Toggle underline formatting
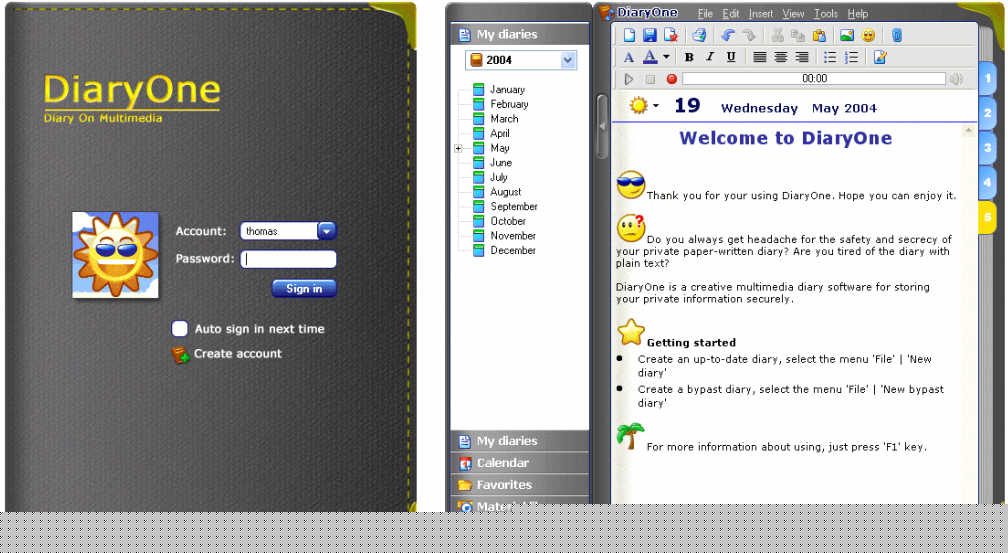The width and height of the screenshot is (1008, 553). coord(731,57)
